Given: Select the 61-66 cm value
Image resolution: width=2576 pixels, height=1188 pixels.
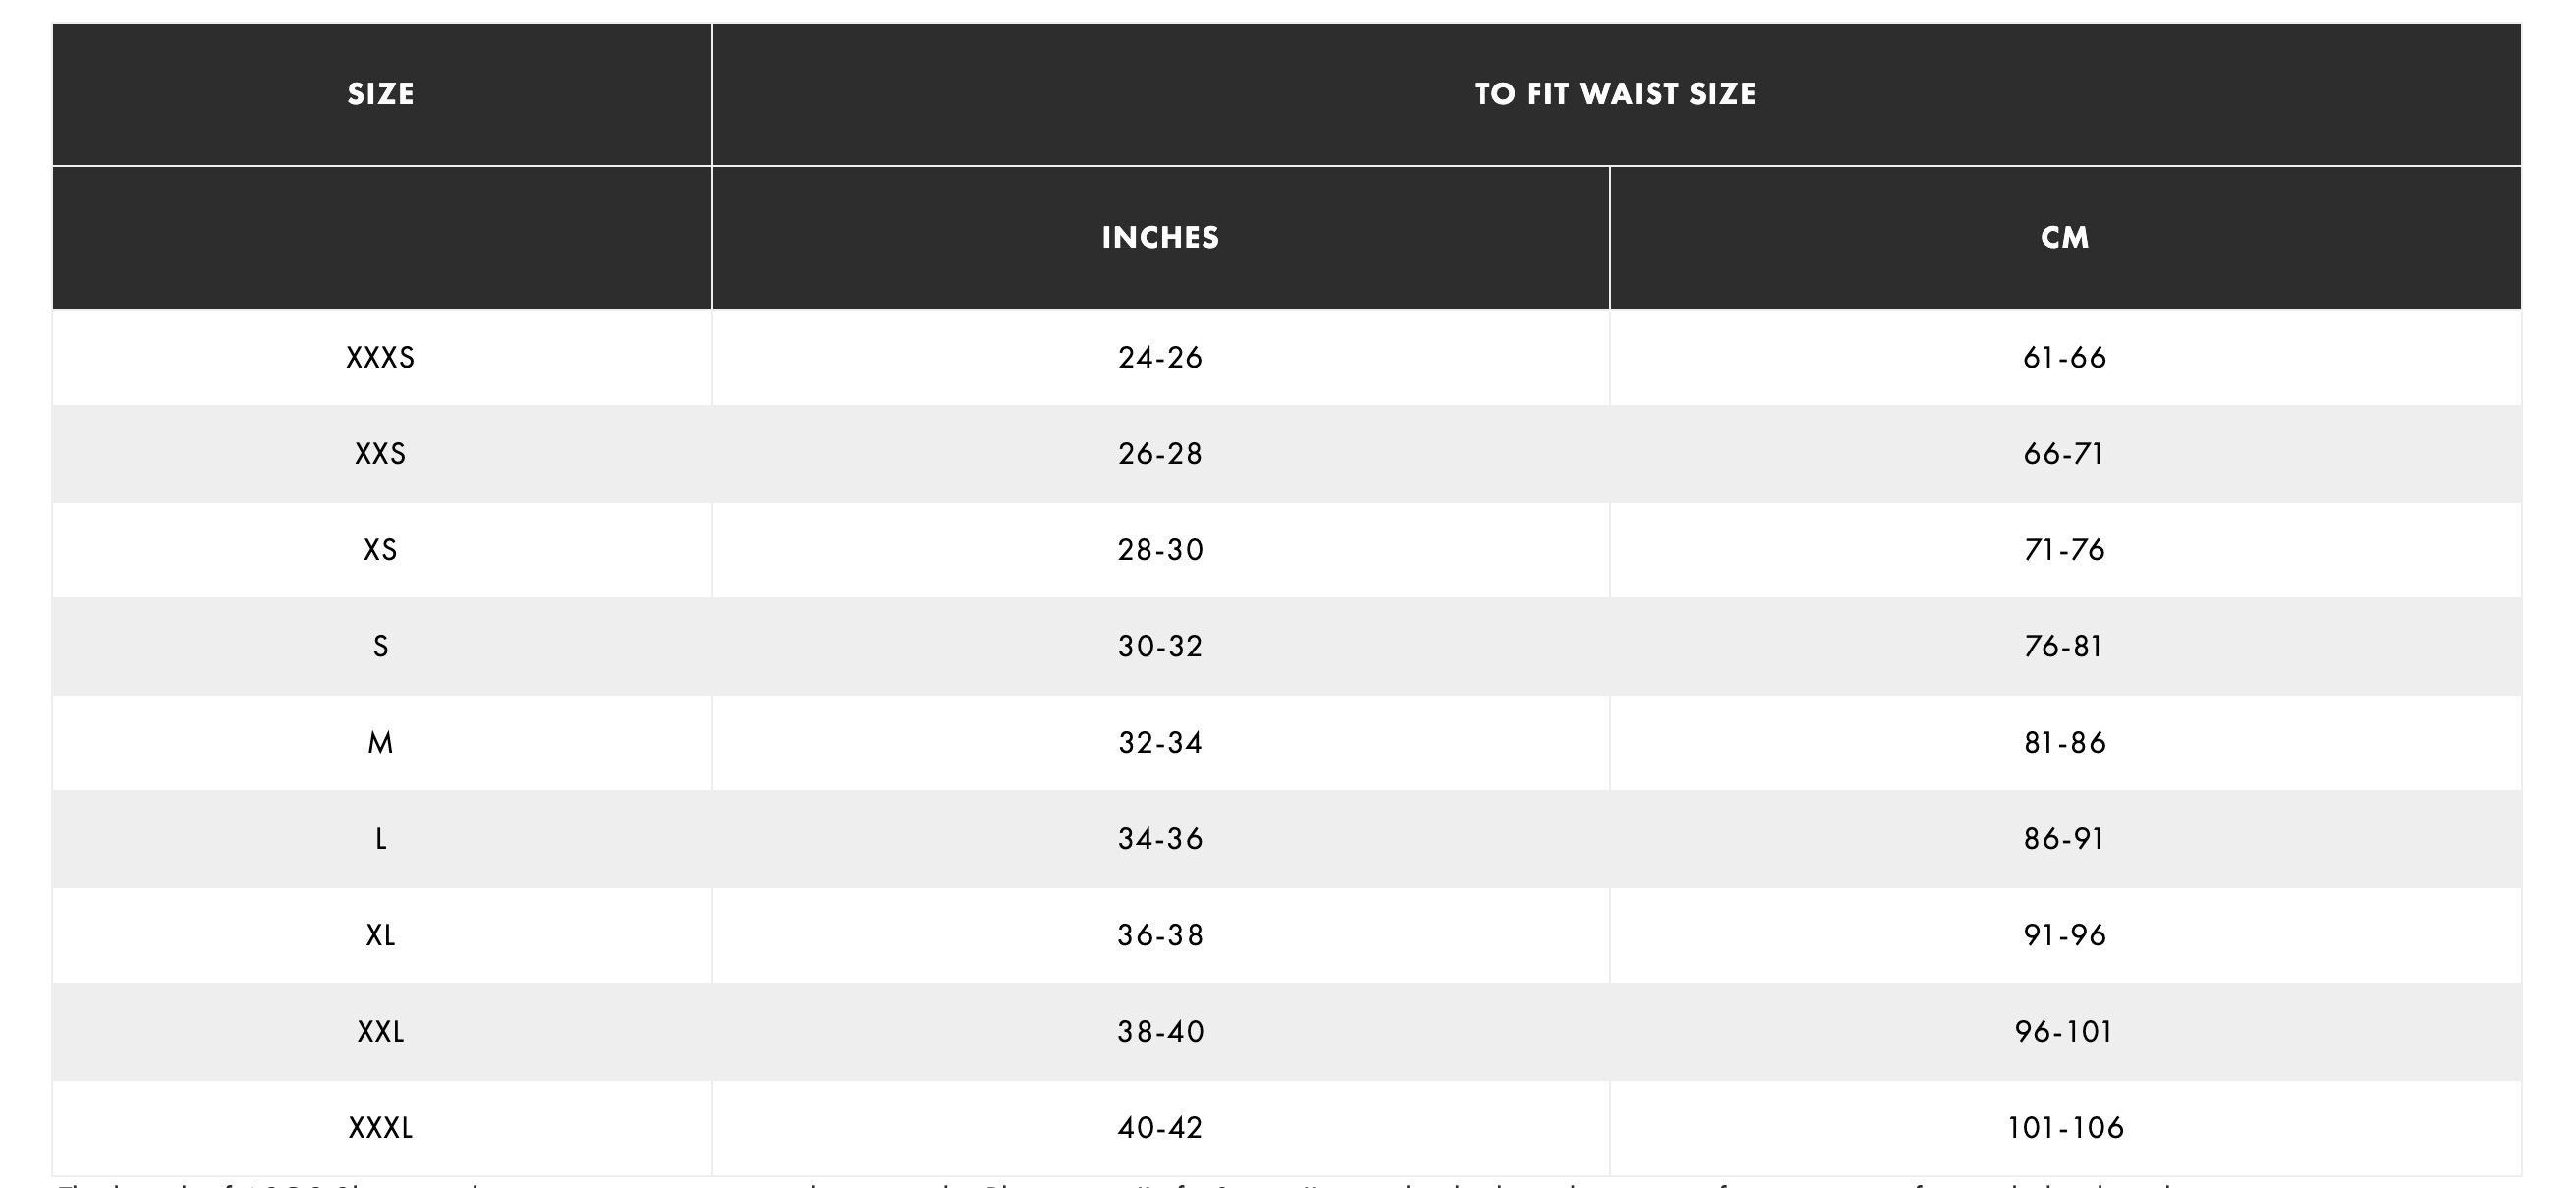Looking at the screenshot, I should pos(2065,357).
